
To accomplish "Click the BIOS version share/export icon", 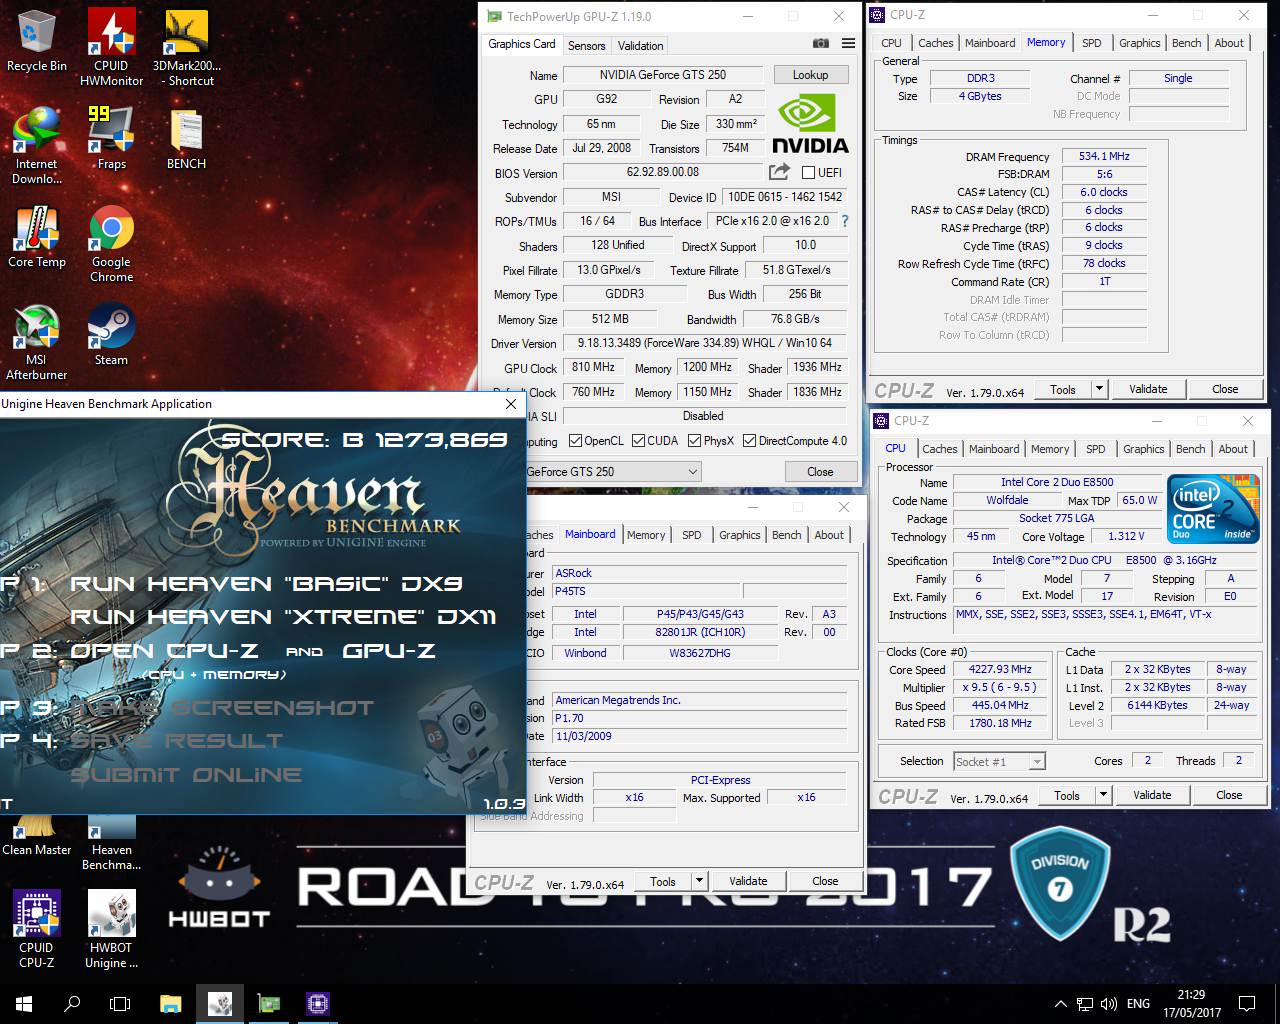I will (779, 172).
